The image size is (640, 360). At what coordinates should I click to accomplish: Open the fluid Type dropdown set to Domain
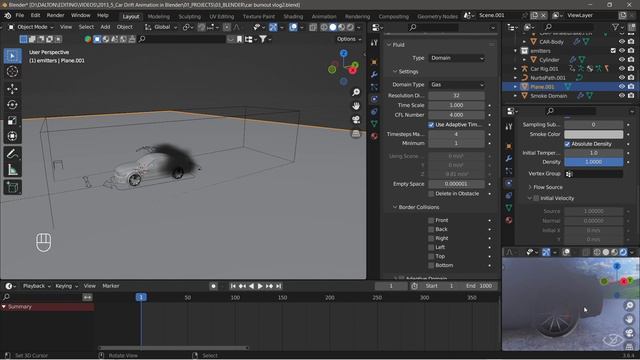tap(456, 58)
